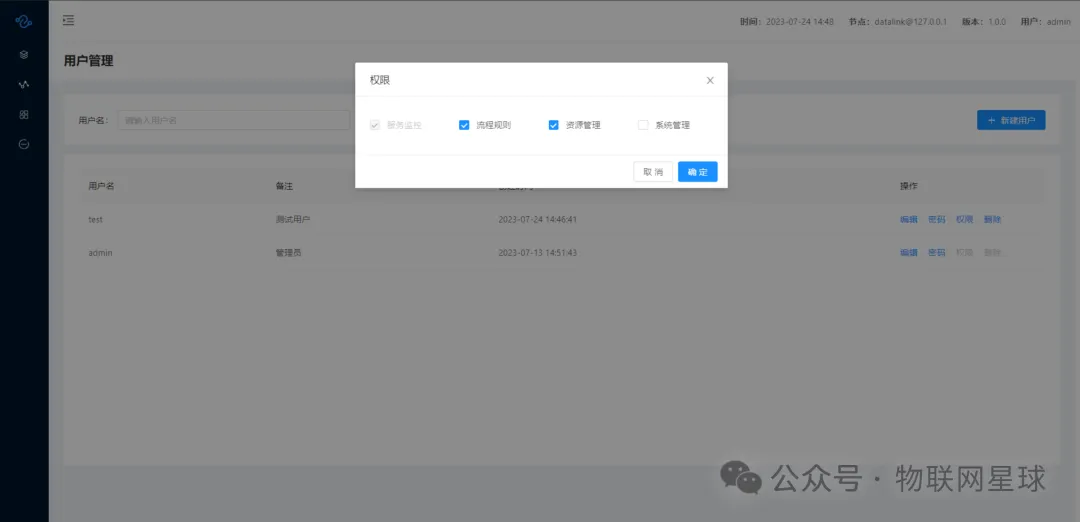
Task: Click the 新建用户 button
Action: point(1011,120)
